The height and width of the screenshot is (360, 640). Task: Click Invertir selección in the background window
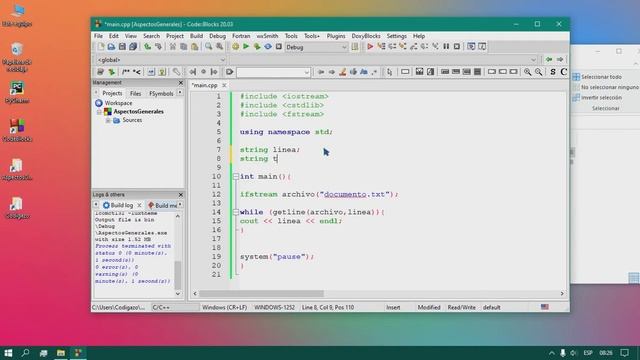(x=597, y=98)
